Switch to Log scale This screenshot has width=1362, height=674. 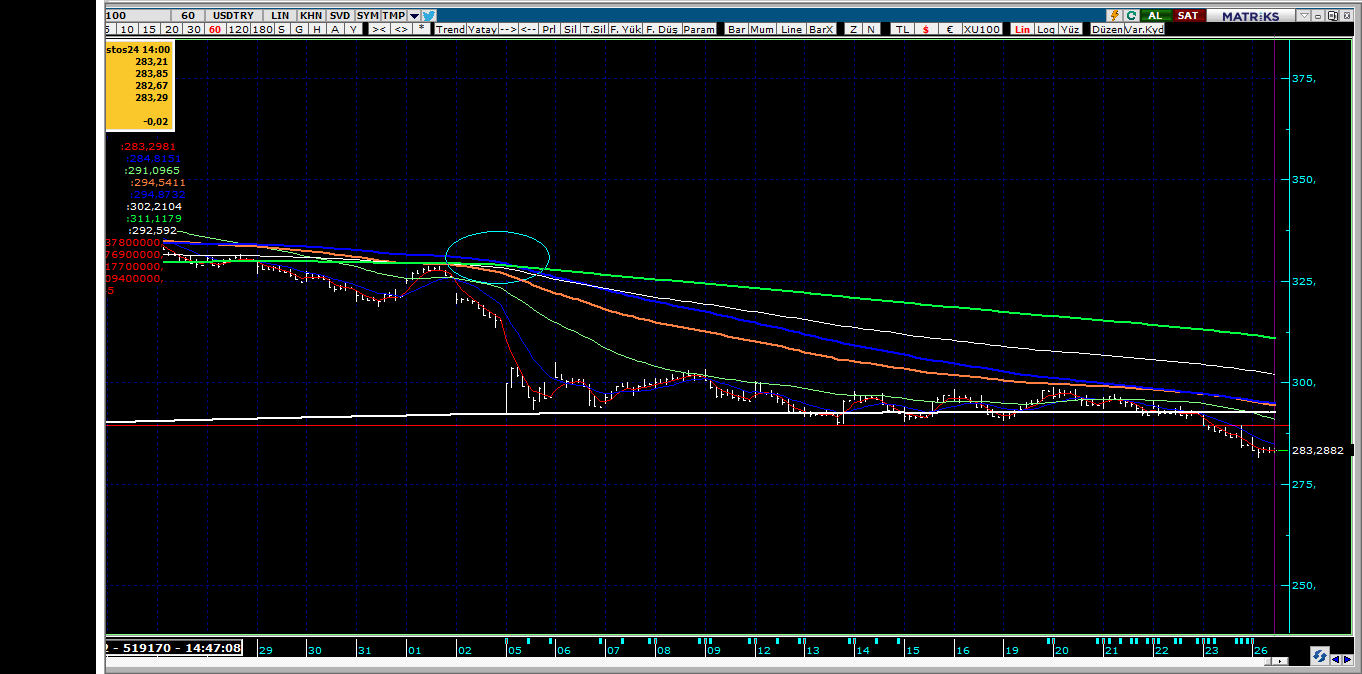(x=1045, y=30)
